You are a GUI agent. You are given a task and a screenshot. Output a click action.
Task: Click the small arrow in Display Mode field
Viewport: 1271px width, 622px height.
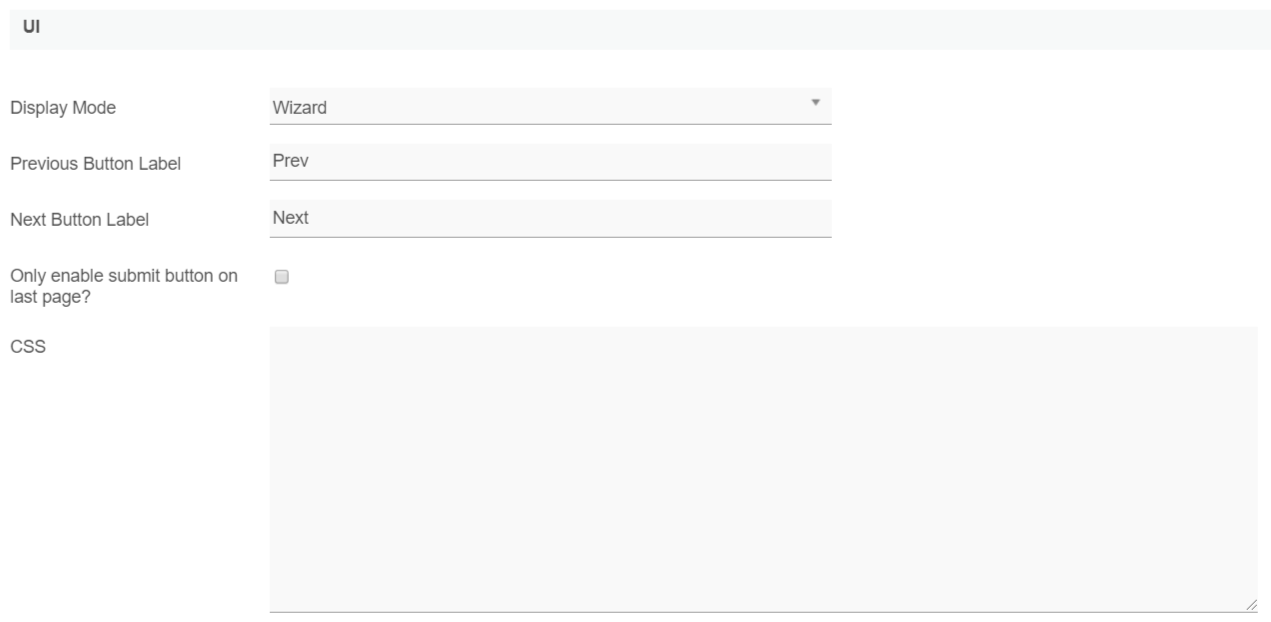tap(815, 103)
